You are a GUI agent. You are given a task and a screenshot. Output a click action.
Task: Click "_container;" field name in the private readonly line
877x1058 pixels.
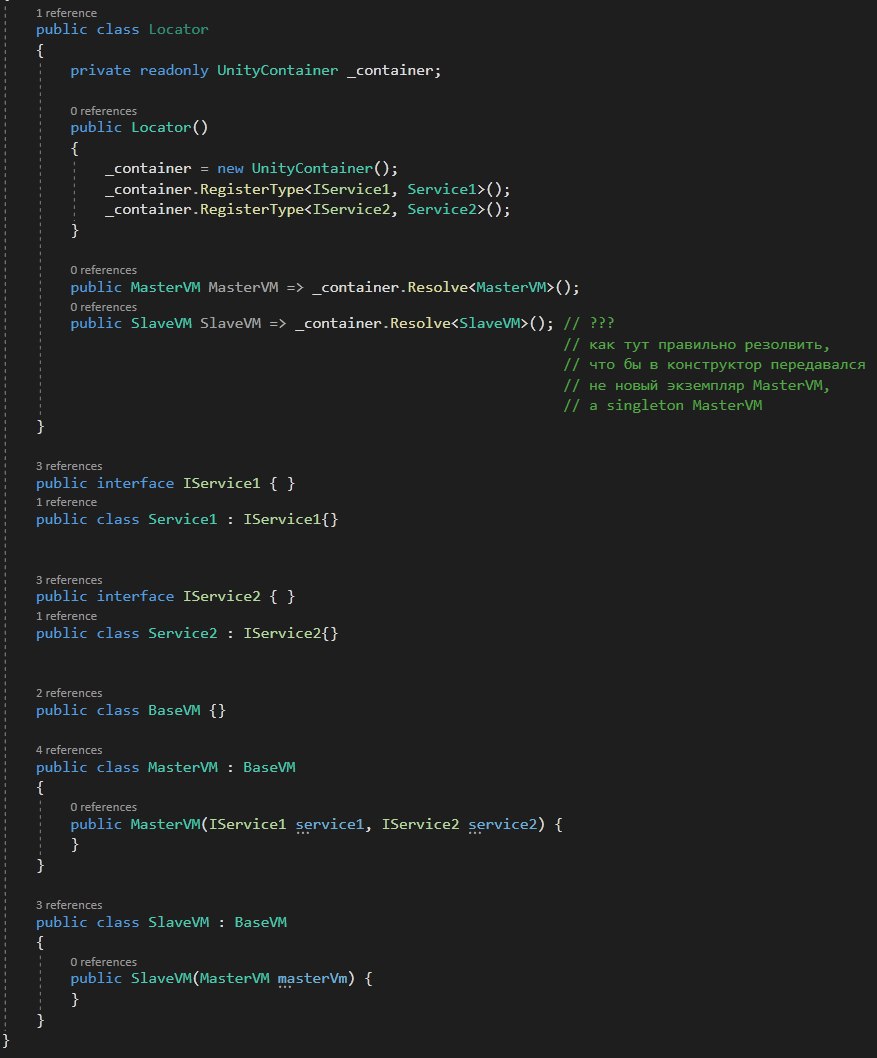point(394,70)
